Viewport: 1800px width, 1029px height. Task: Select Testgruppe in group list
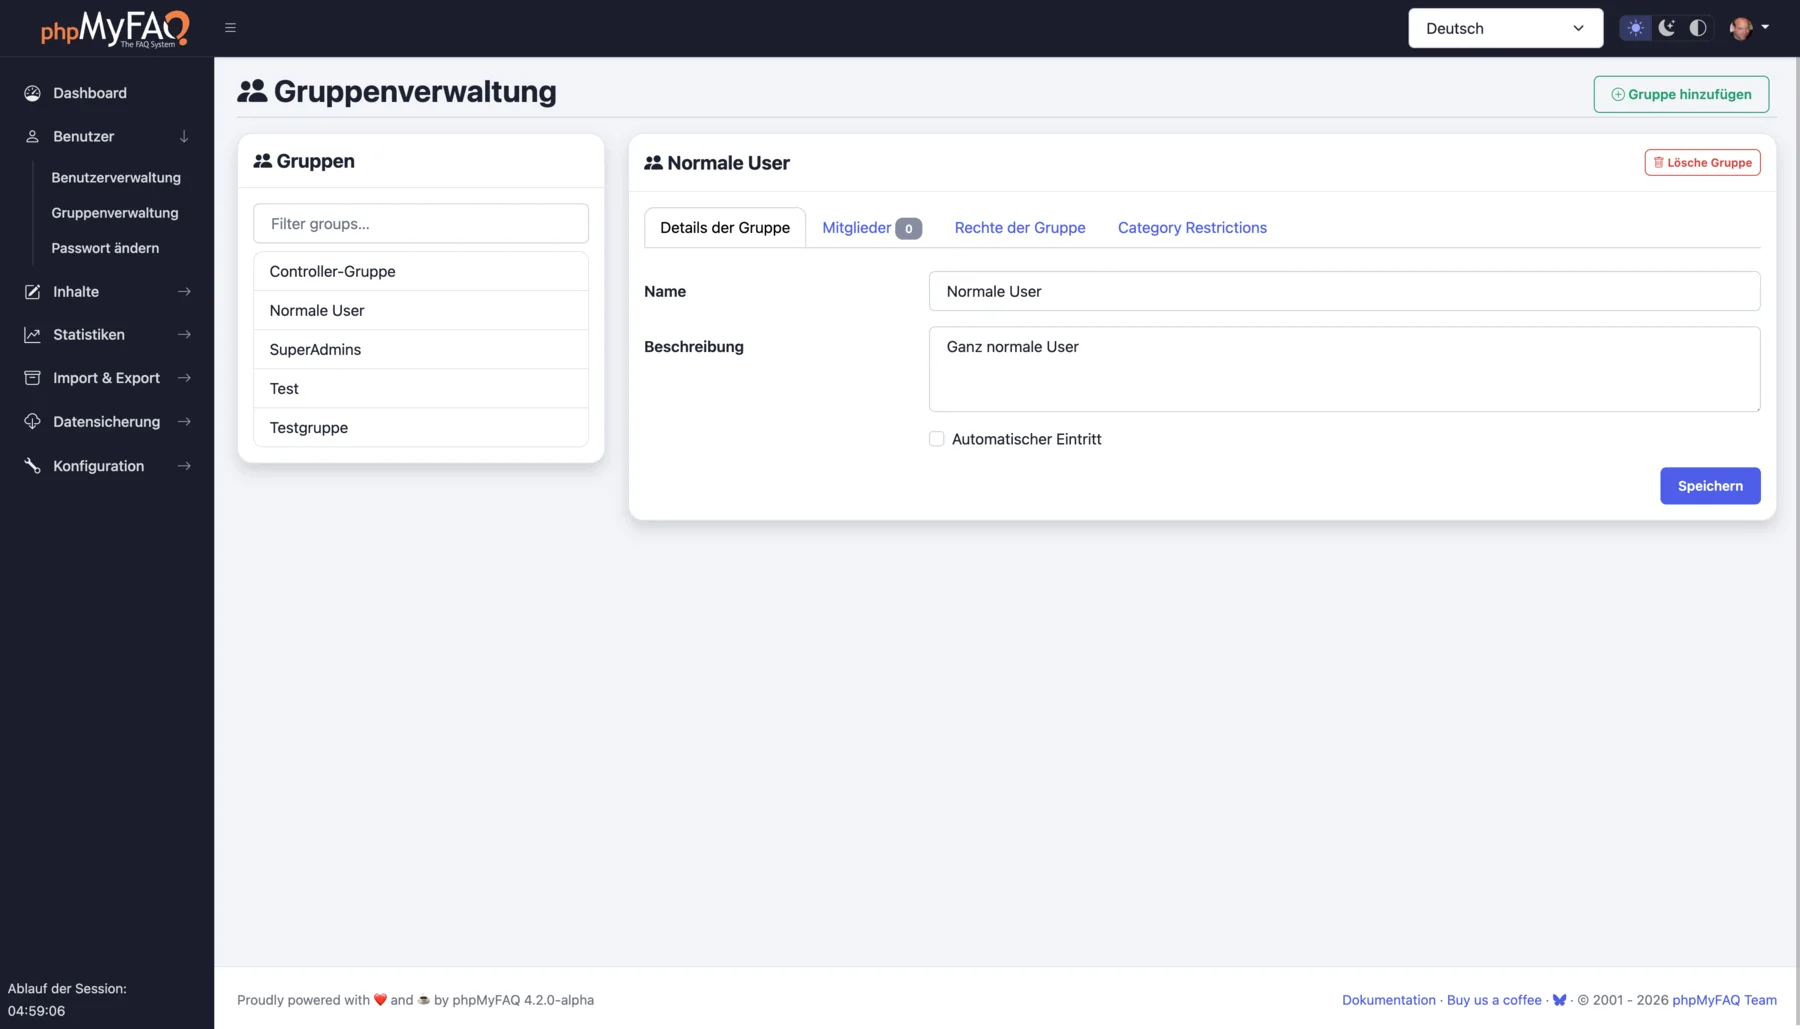point(421,427)
